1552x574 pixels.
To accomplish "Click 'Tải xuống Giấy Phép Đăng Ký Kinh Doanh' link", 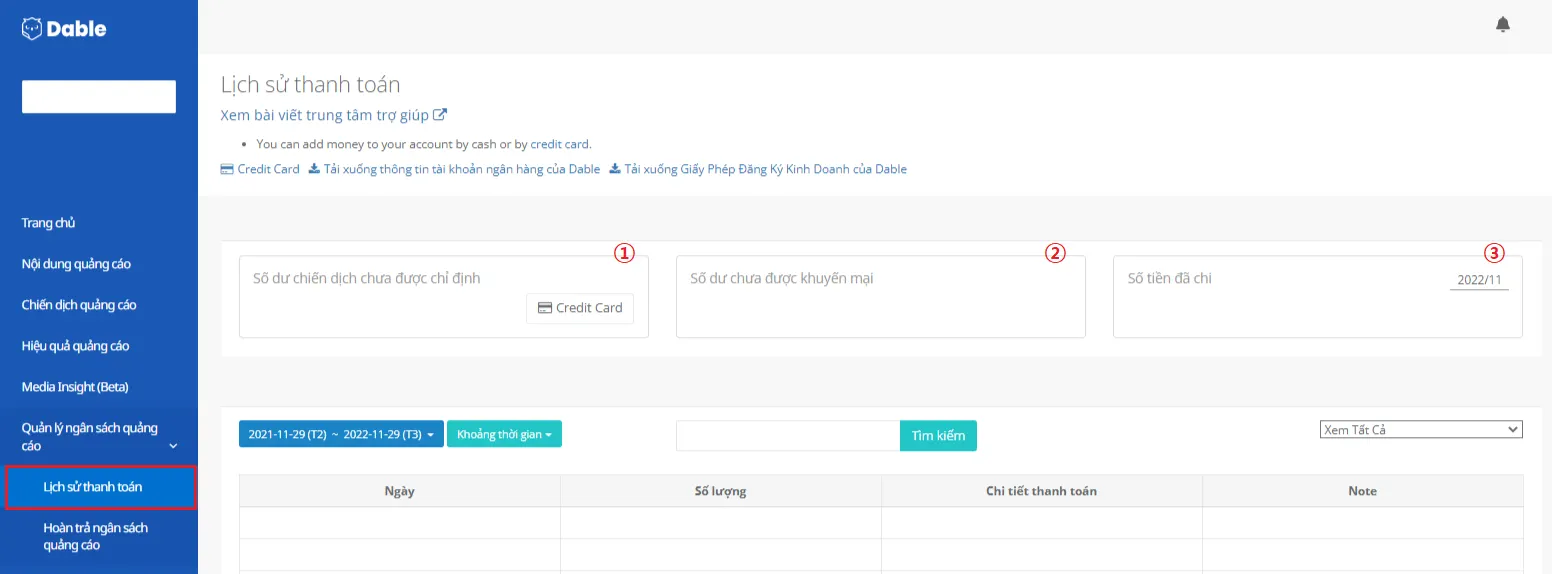I will pyautogui.click(x=765, y=169).
